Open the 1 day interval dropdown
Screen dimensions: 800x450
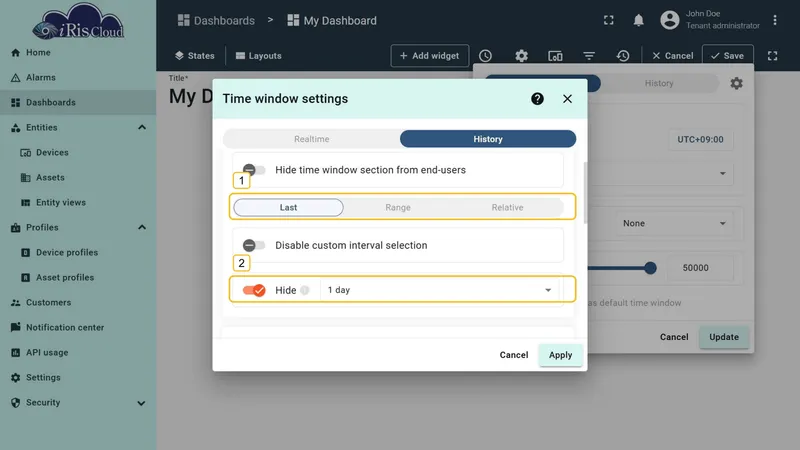click(x=439, y=290)
